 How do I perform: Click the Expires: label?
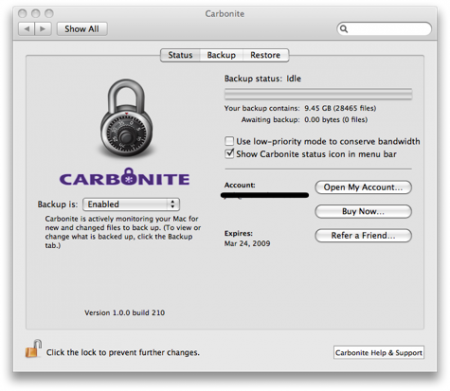click(238, 233)
